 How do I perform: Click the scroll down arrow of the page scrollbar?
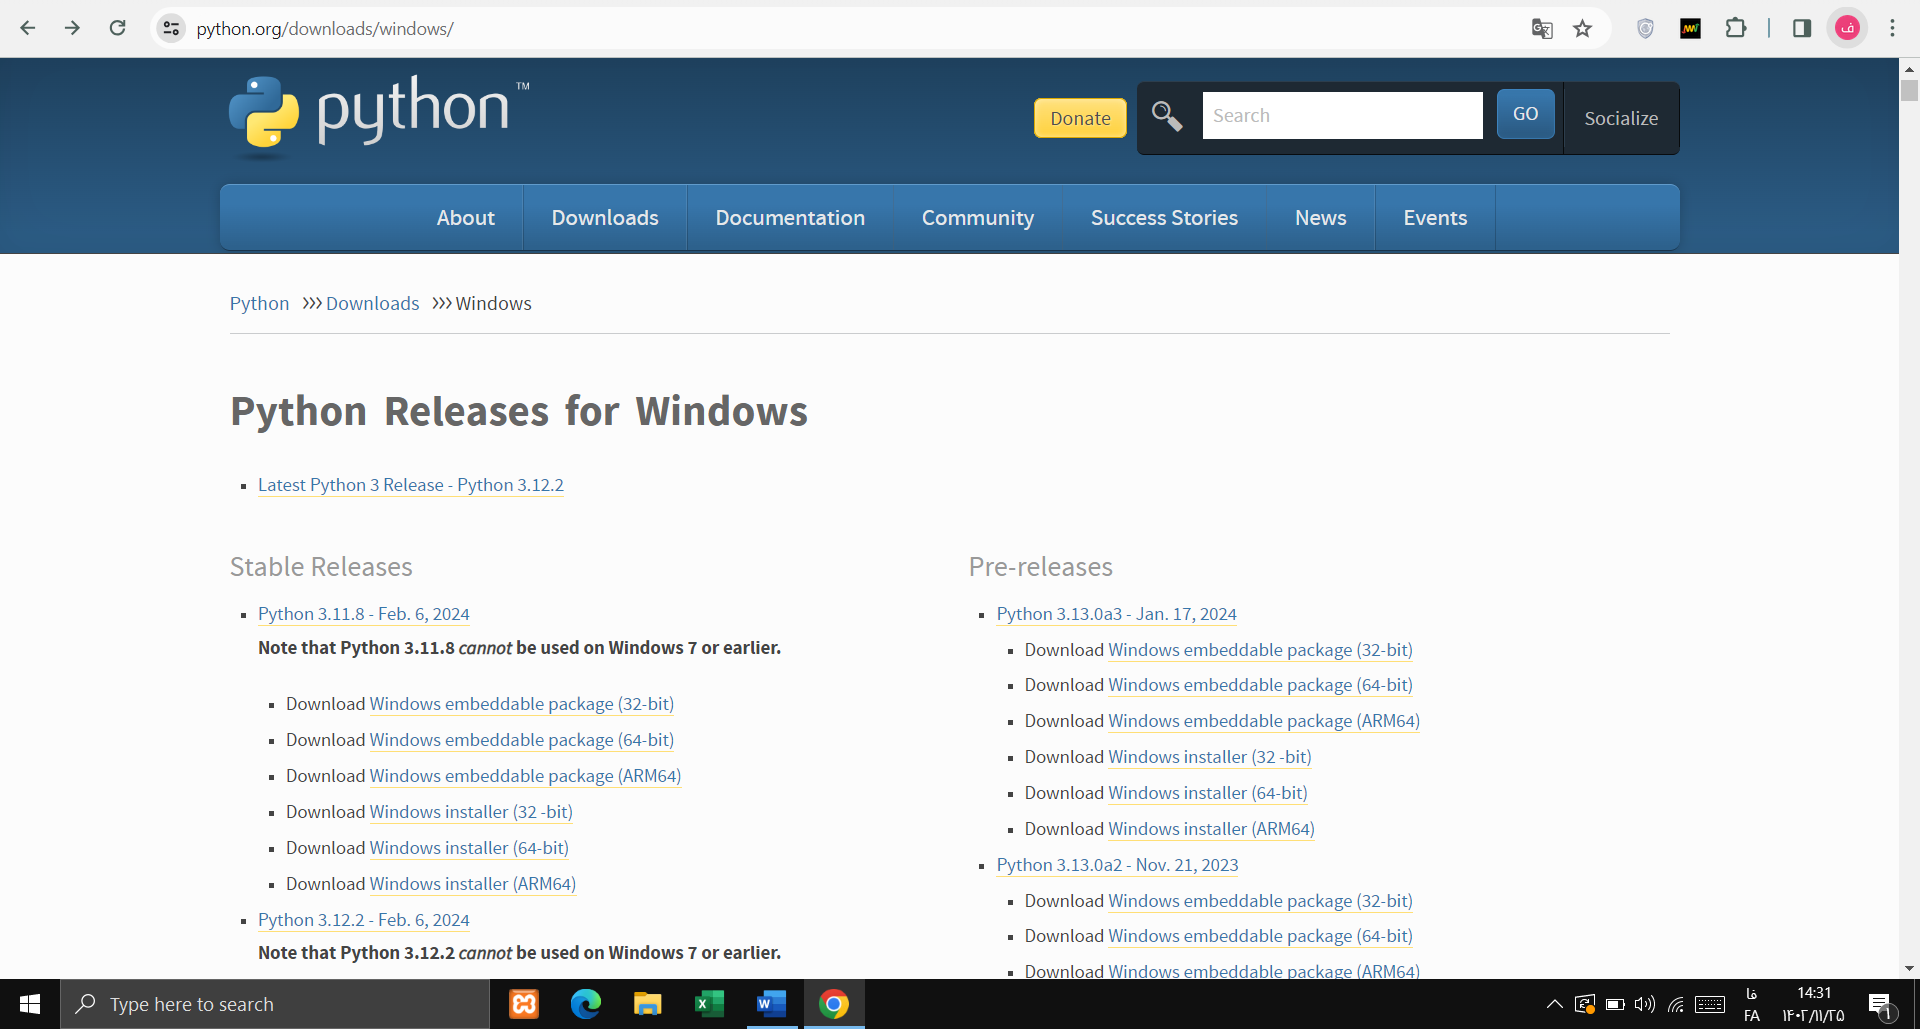(1909, 968)
